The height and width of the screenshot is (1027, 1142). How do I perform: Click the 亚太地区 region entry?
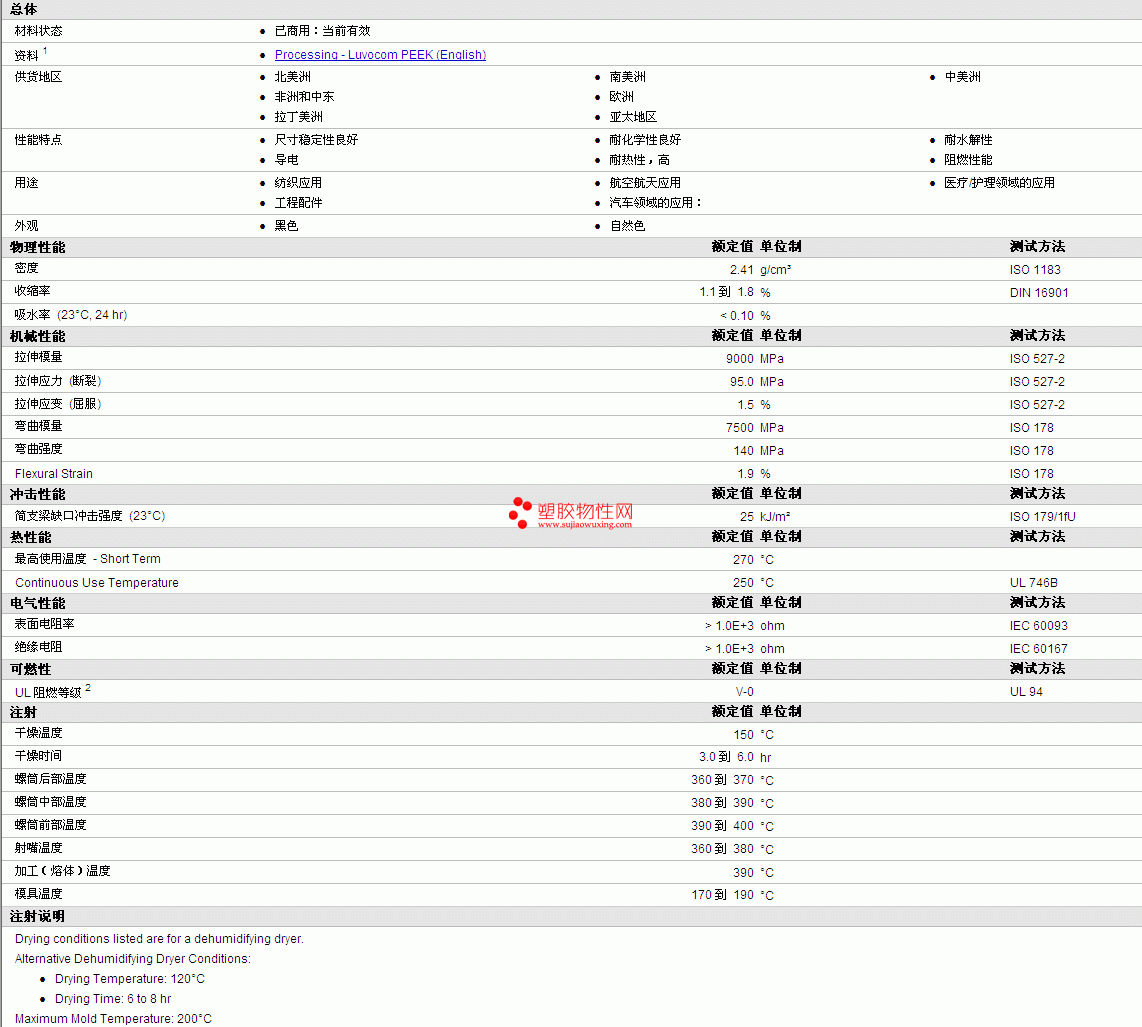[x=634, y=117]
